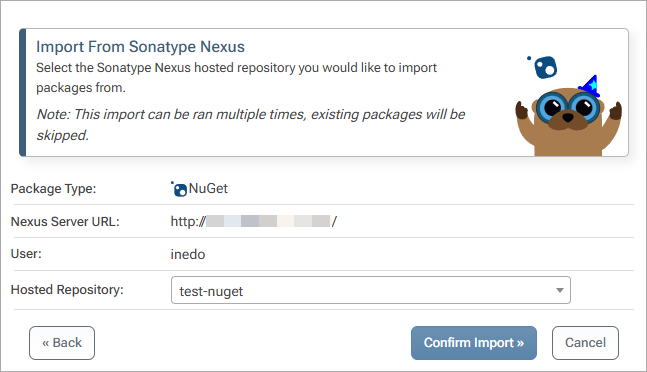The width and height of the screenshot is (647, 372).
Task: Click the User label
Action: [26, 254]
